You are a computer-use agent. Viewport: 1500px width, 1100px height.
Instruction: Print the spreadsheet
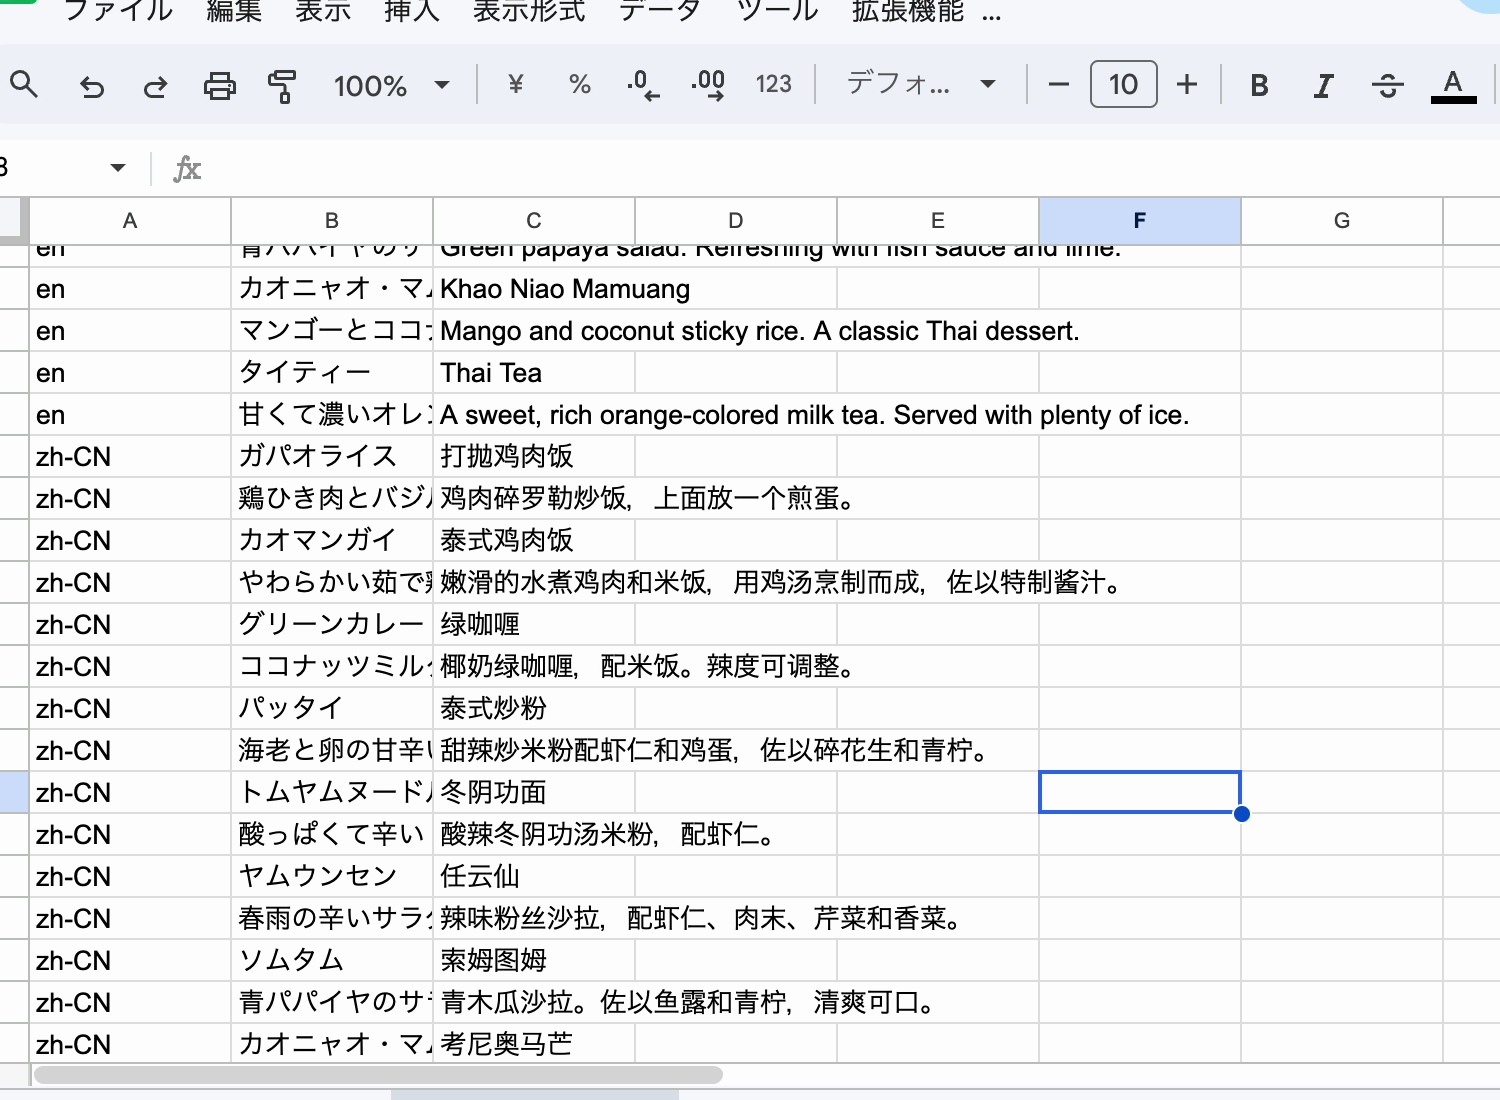click(219, 86)
